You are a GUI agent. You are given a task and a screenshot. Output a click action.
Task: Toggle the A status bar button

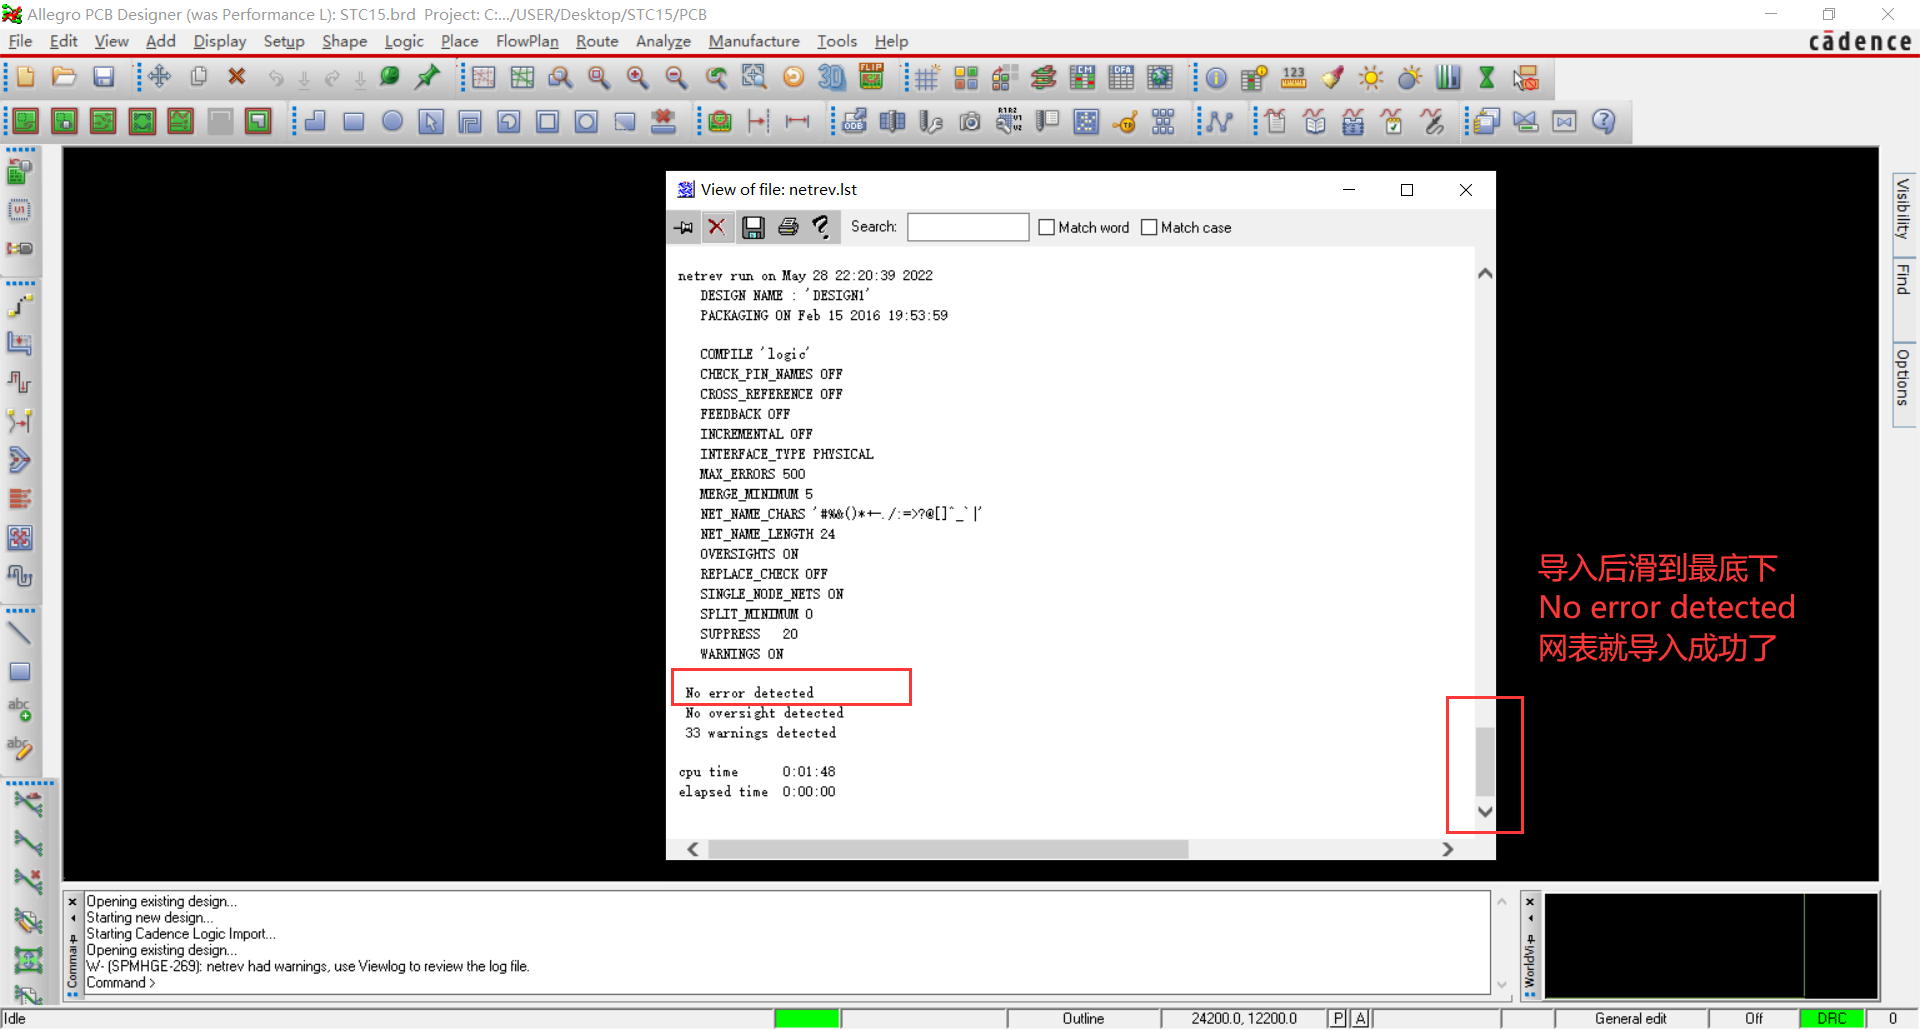point(1360,1018)
